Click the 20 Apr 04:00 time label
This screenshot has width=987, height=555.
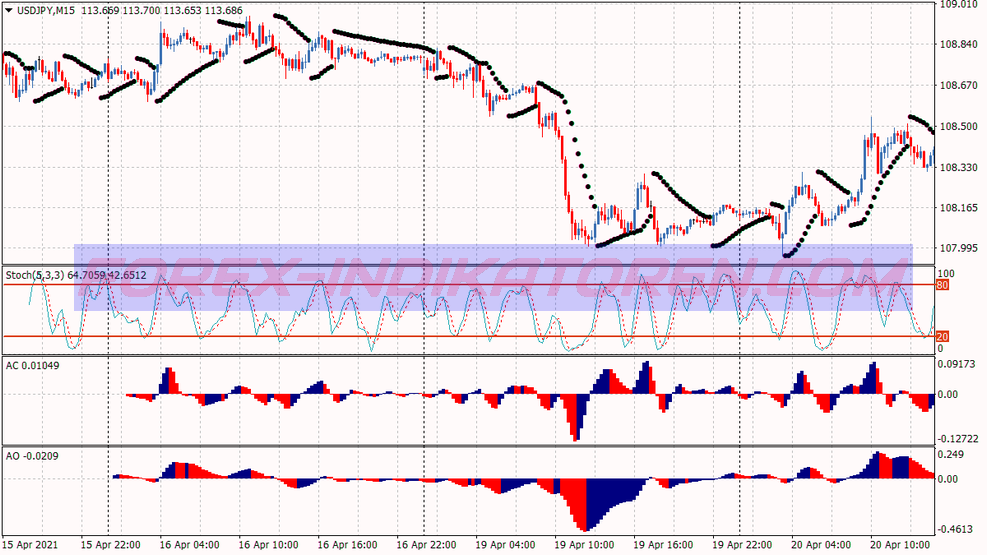point(819,546)
